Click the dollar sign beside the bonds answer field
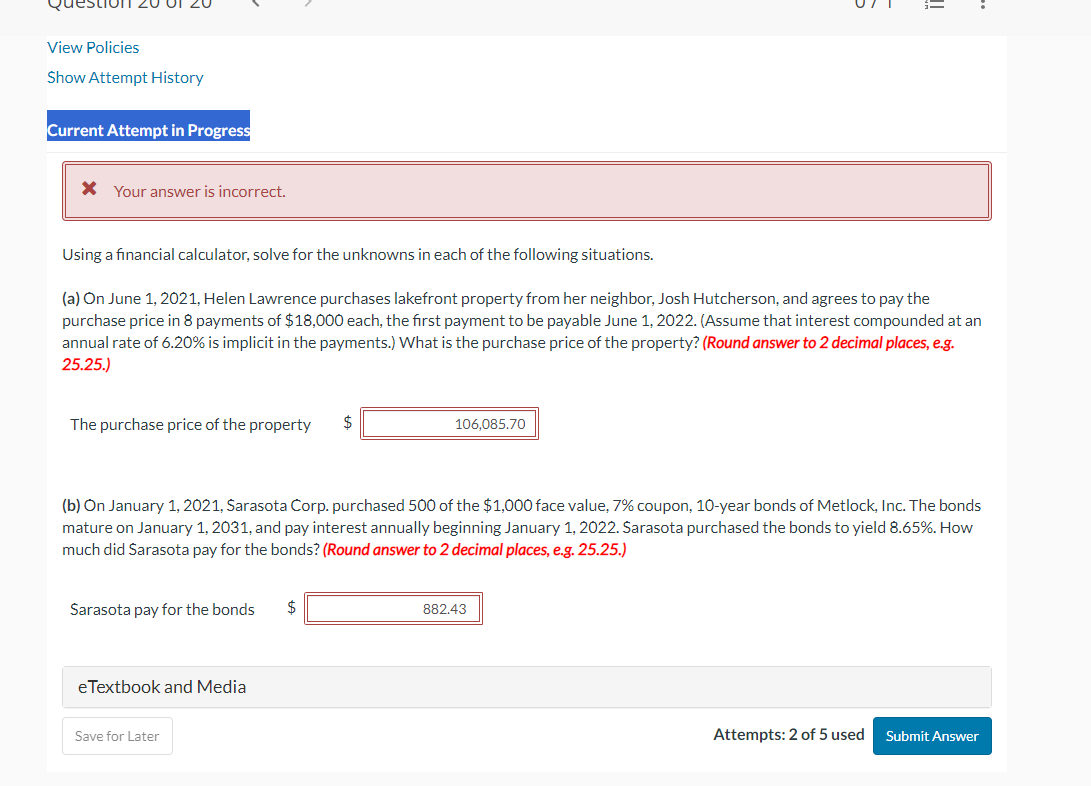1091x786 pixels. [291, 608]
